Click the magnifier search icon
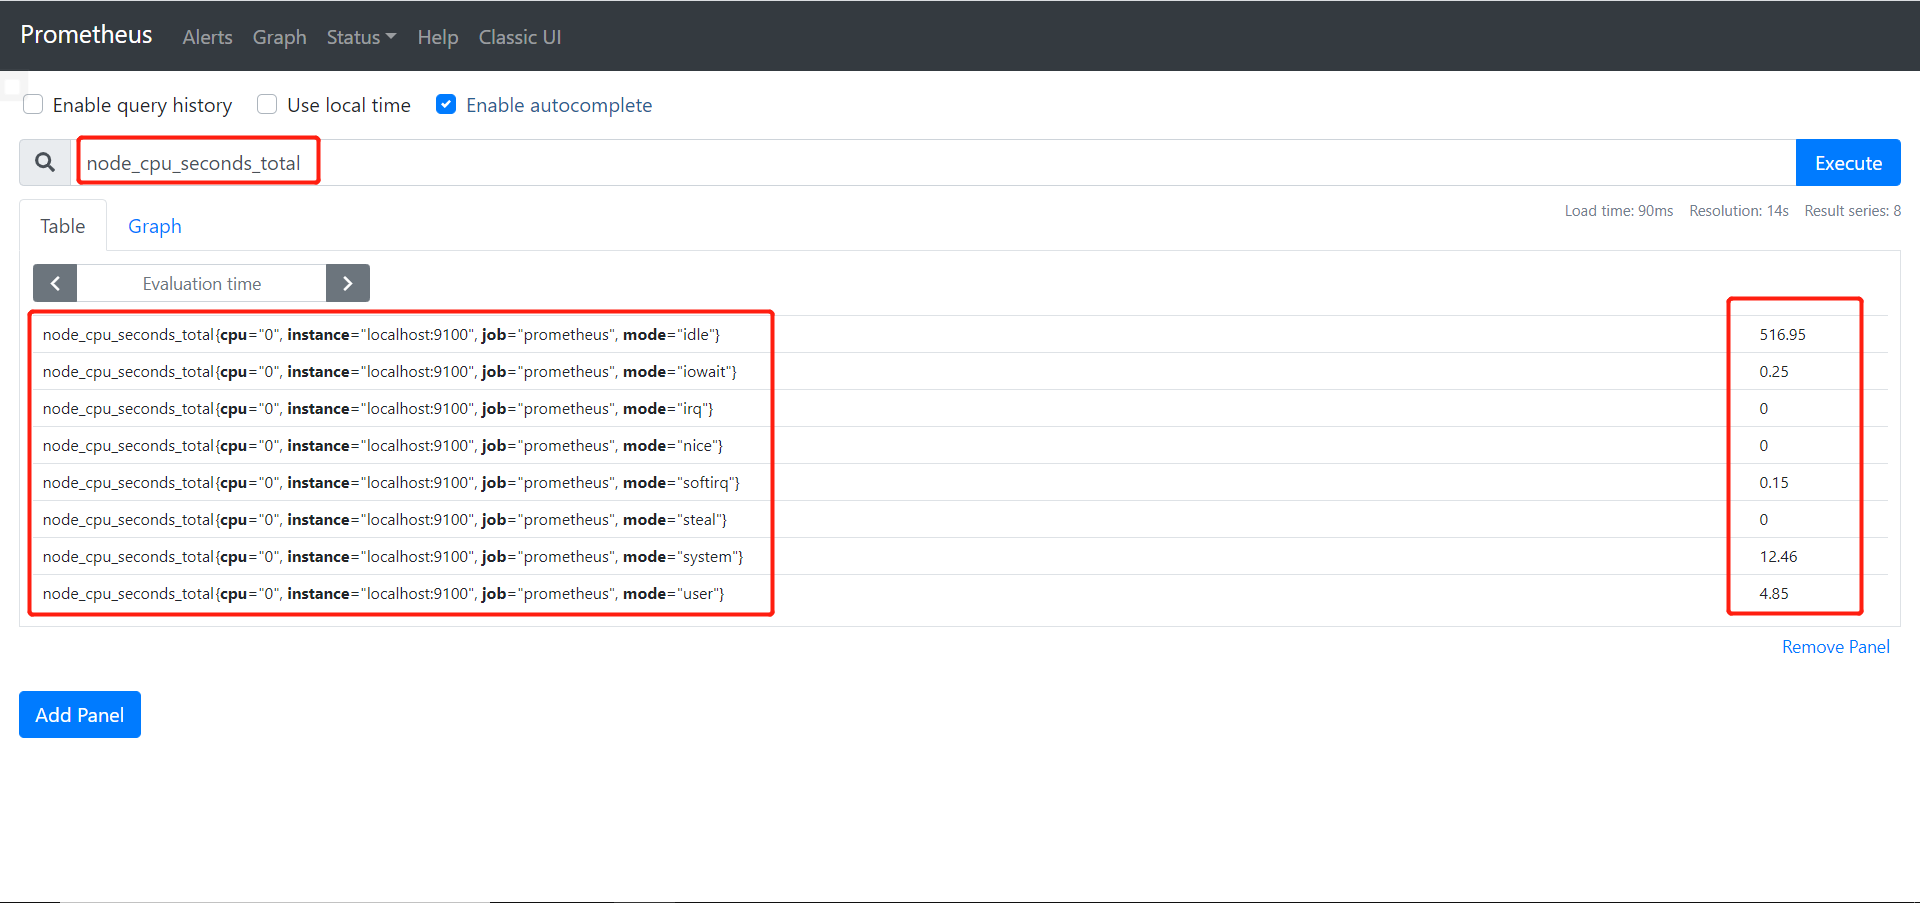 pyautogui.click(x=45, y=162)
